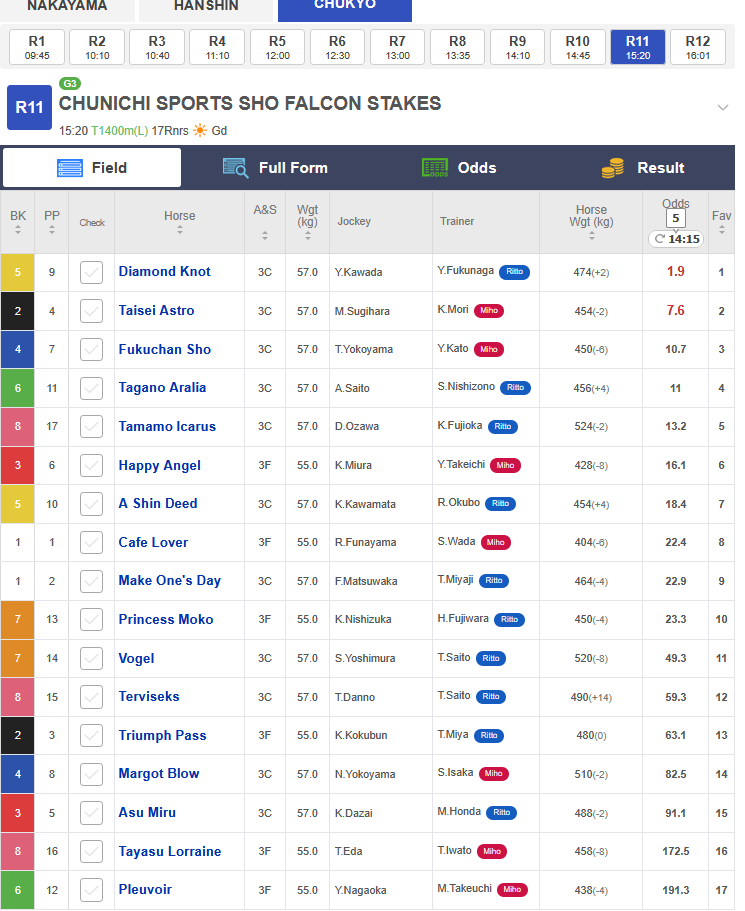Click the Result gold coins icon

613,168
